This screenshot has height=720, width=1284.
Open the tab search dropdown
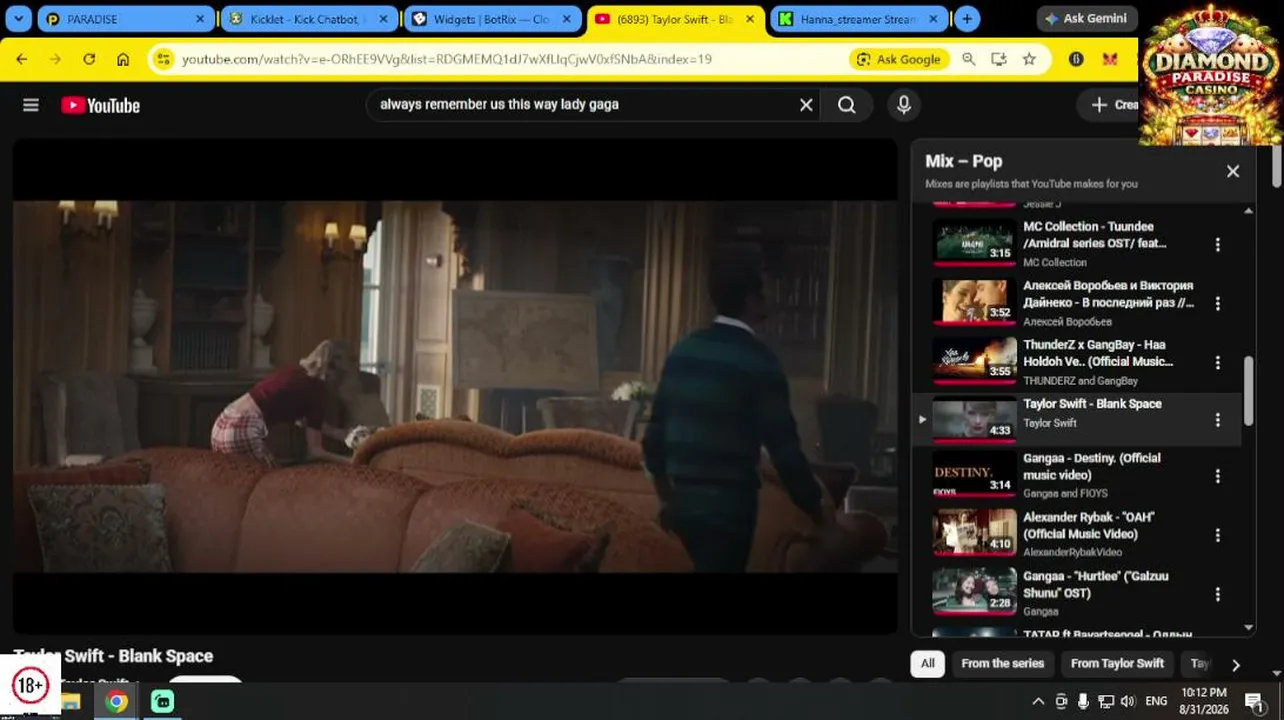click(18, 18)
